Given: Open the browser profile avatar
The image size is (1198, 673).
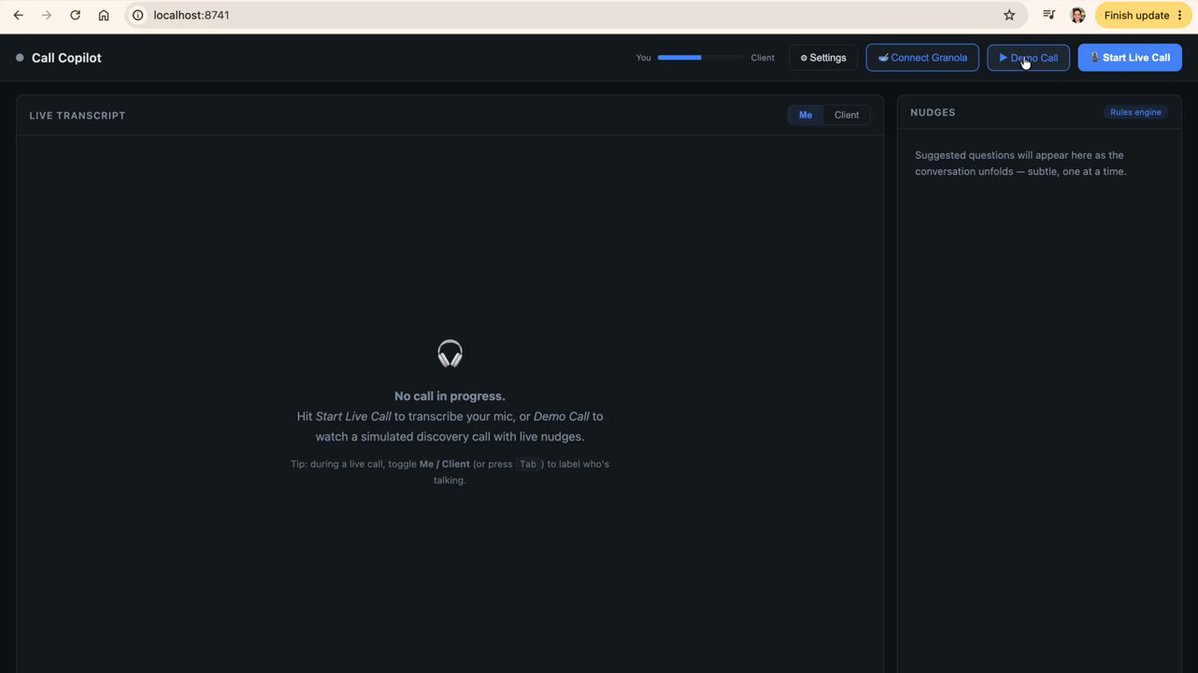Looking at the screenshot, I should coord(1078,15).
